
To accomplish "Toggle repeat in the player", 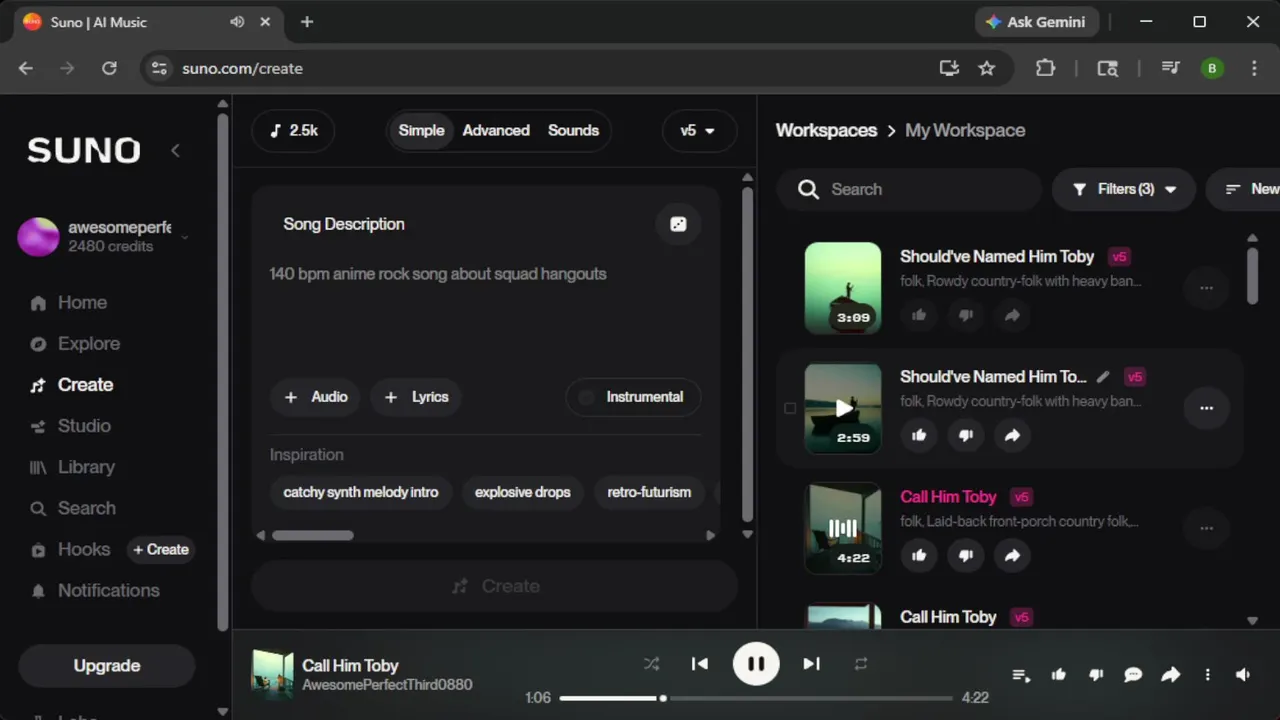I will [860, 663].
